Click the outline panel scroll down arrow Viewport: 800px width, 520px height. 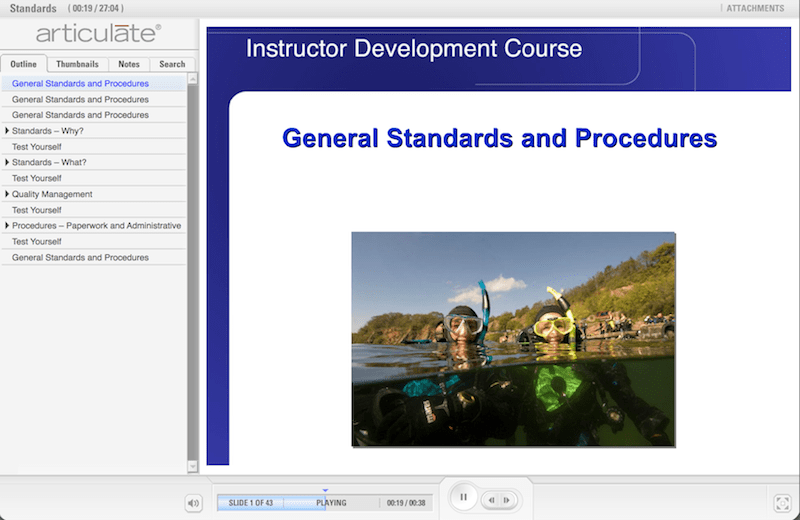point(192,466)
